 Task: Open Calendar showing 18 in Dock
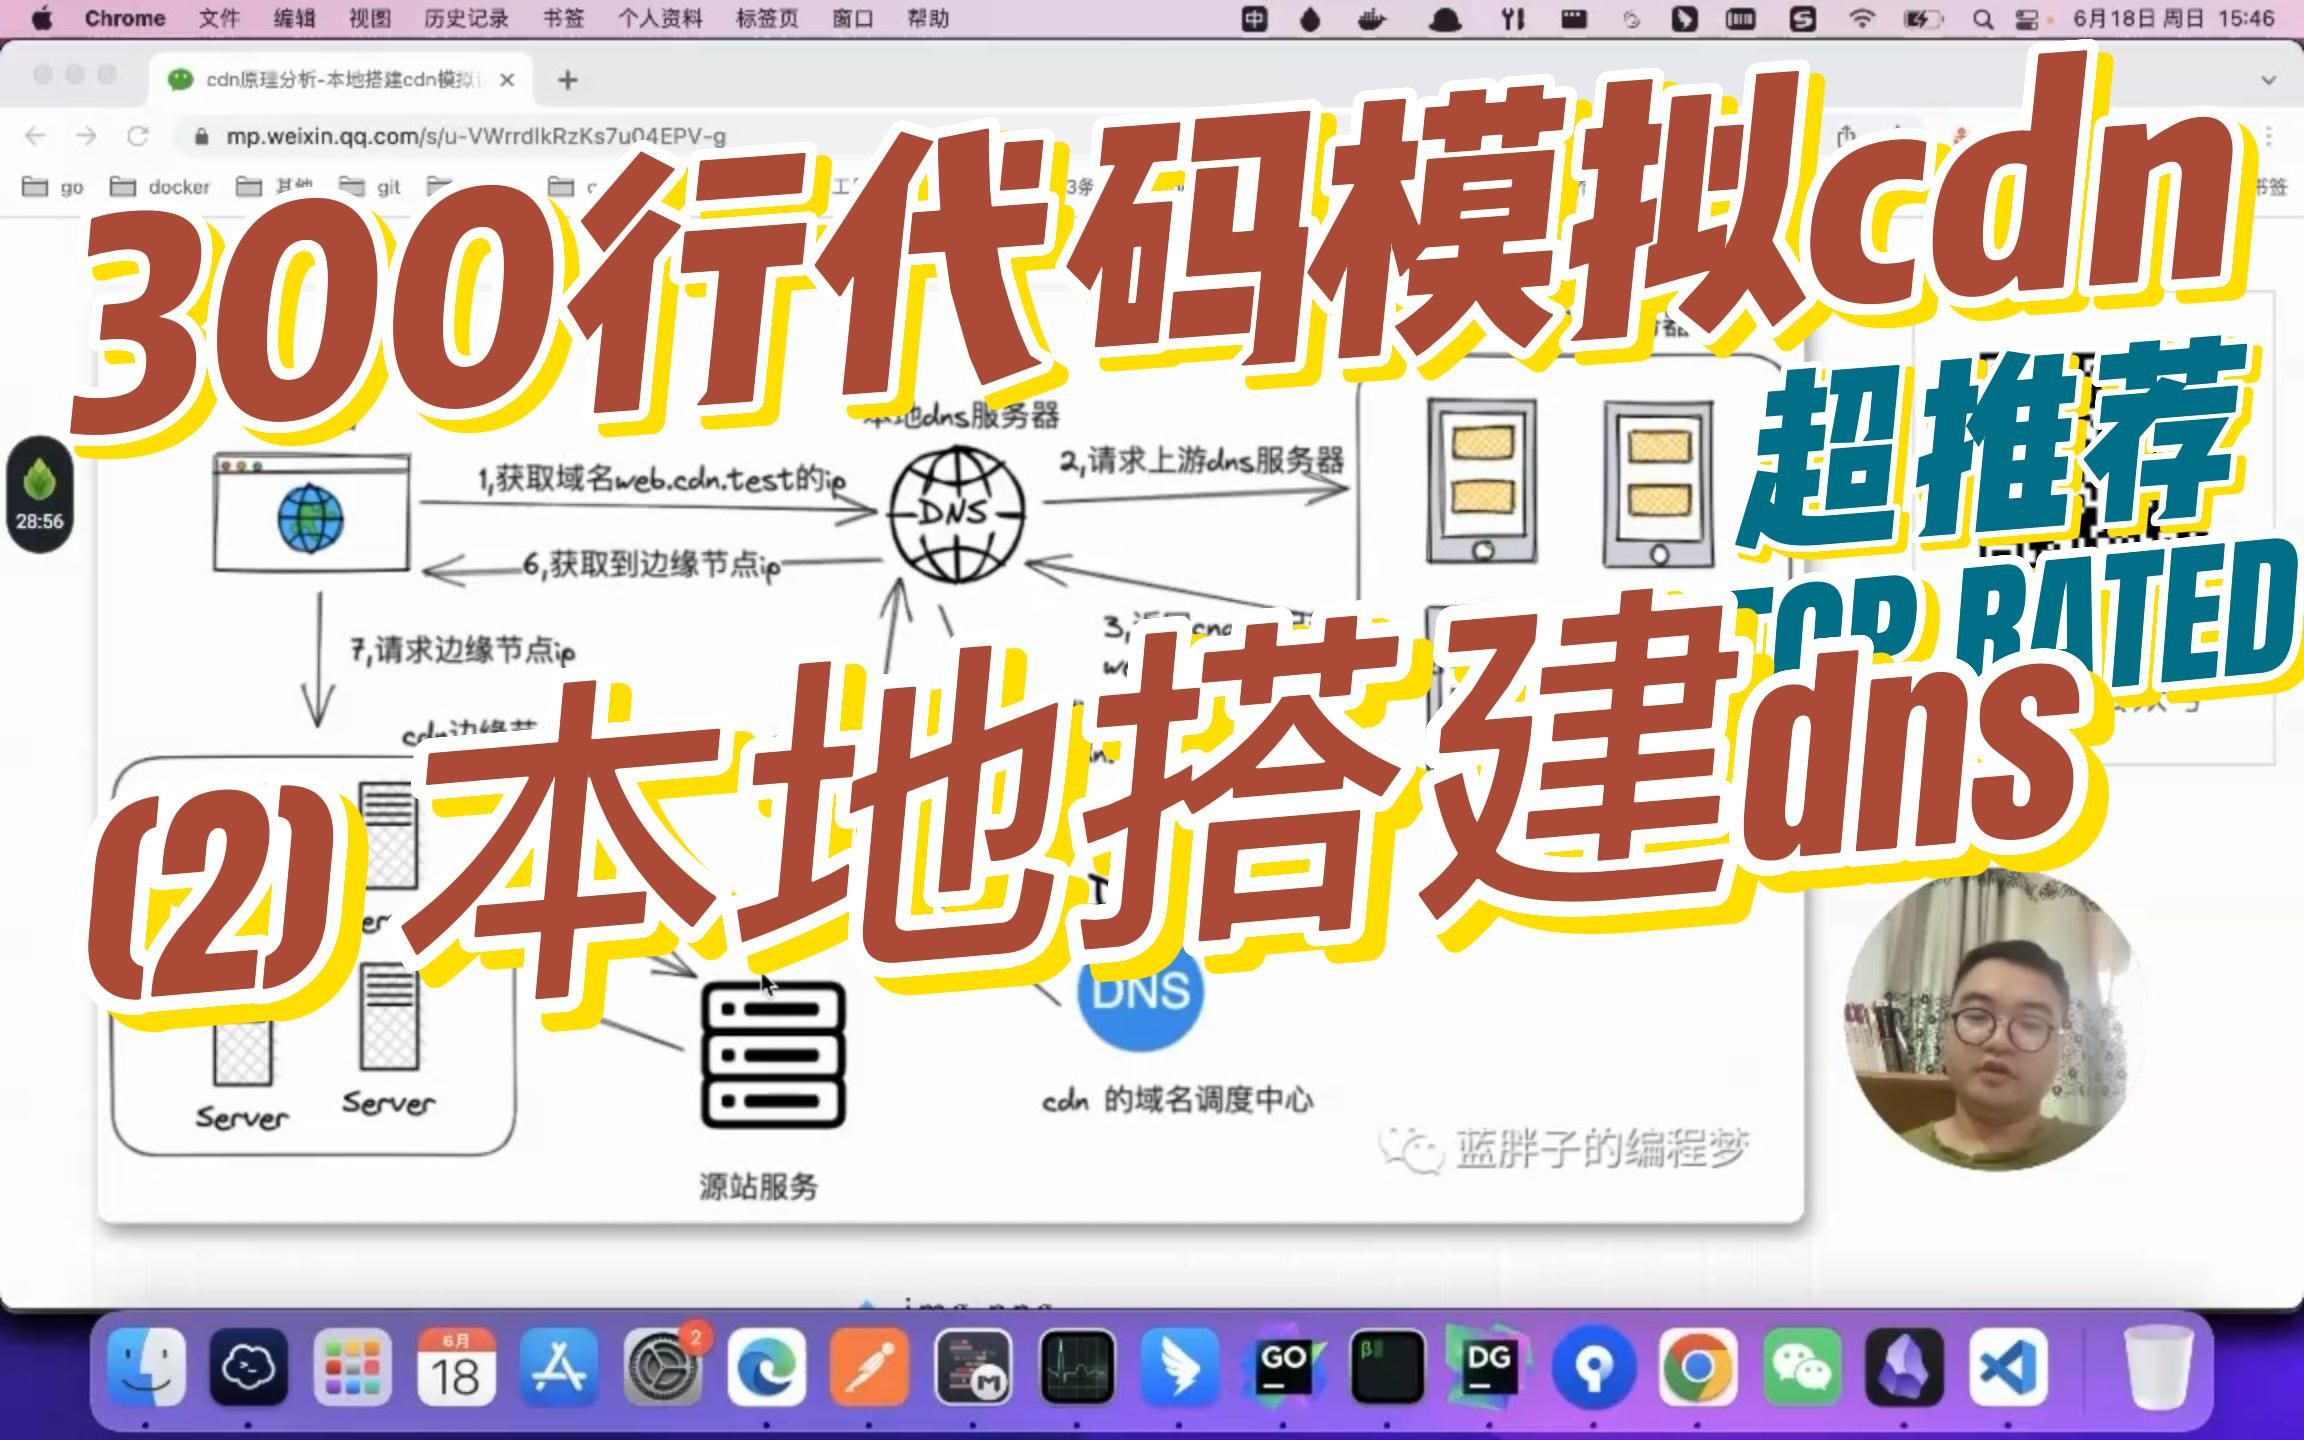click(x=455, y=1367)
